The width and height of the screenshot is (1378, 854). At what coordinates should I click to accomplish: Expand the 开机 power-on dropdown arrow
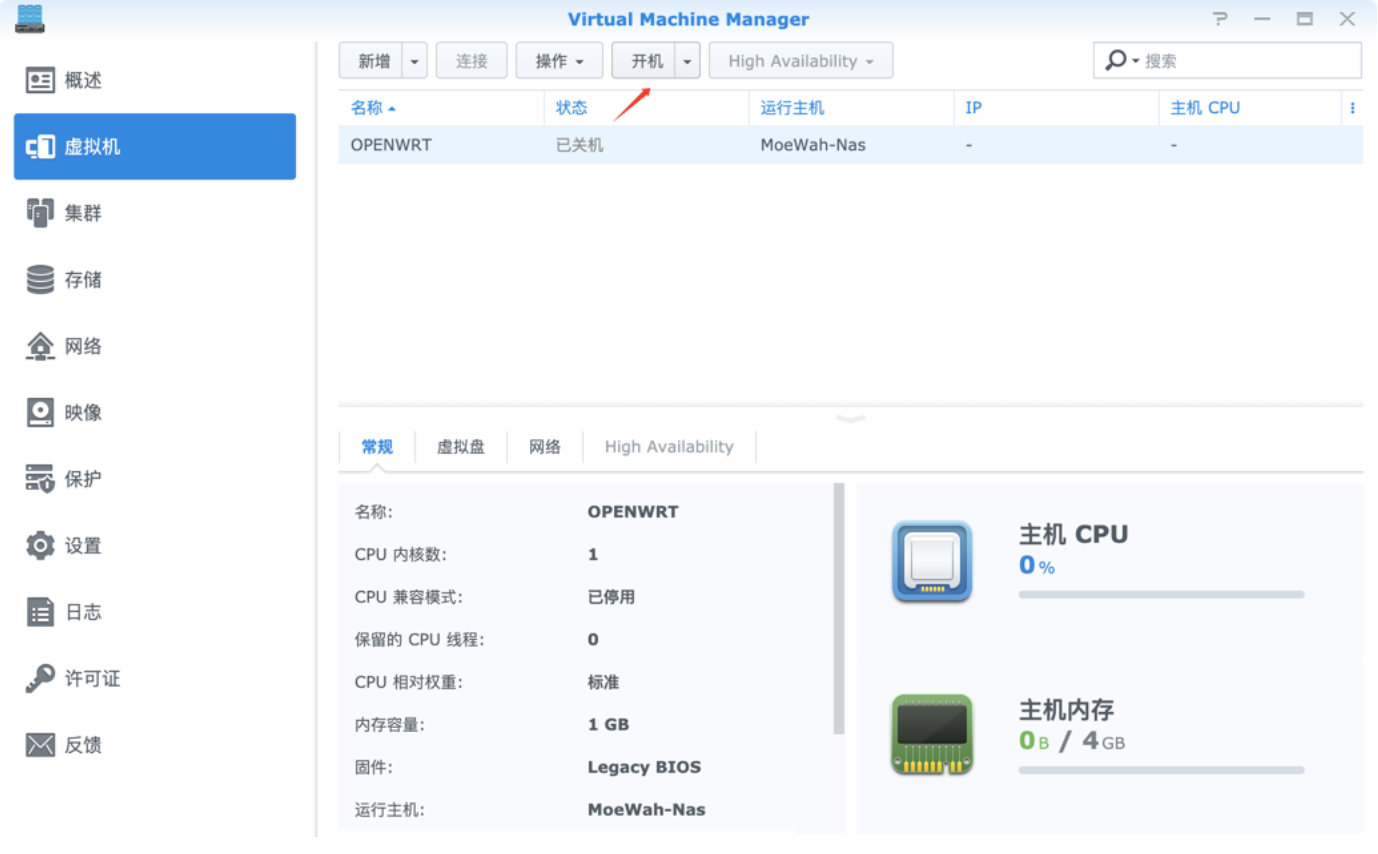click(x=687, y=61)
